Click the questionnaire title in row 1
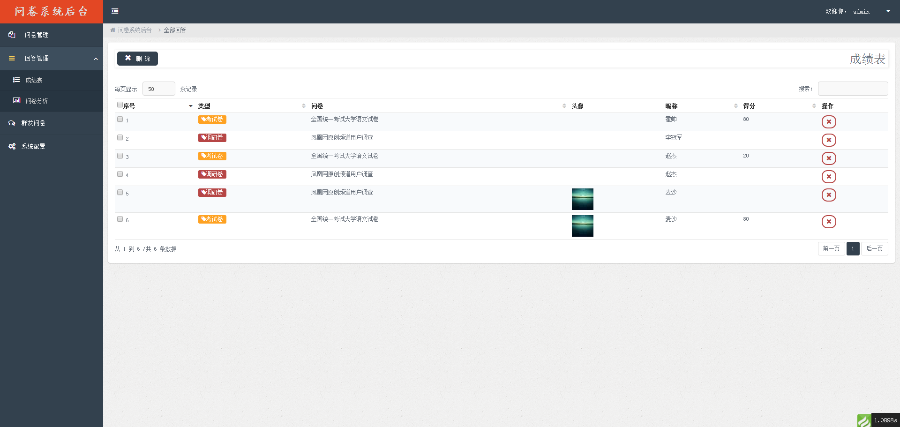The image size is (900, 427). [x=344, y=119]
